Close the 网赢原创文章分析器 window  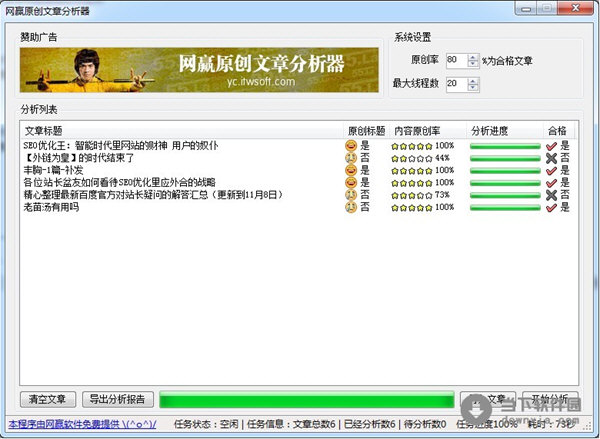tap(575, 8)
